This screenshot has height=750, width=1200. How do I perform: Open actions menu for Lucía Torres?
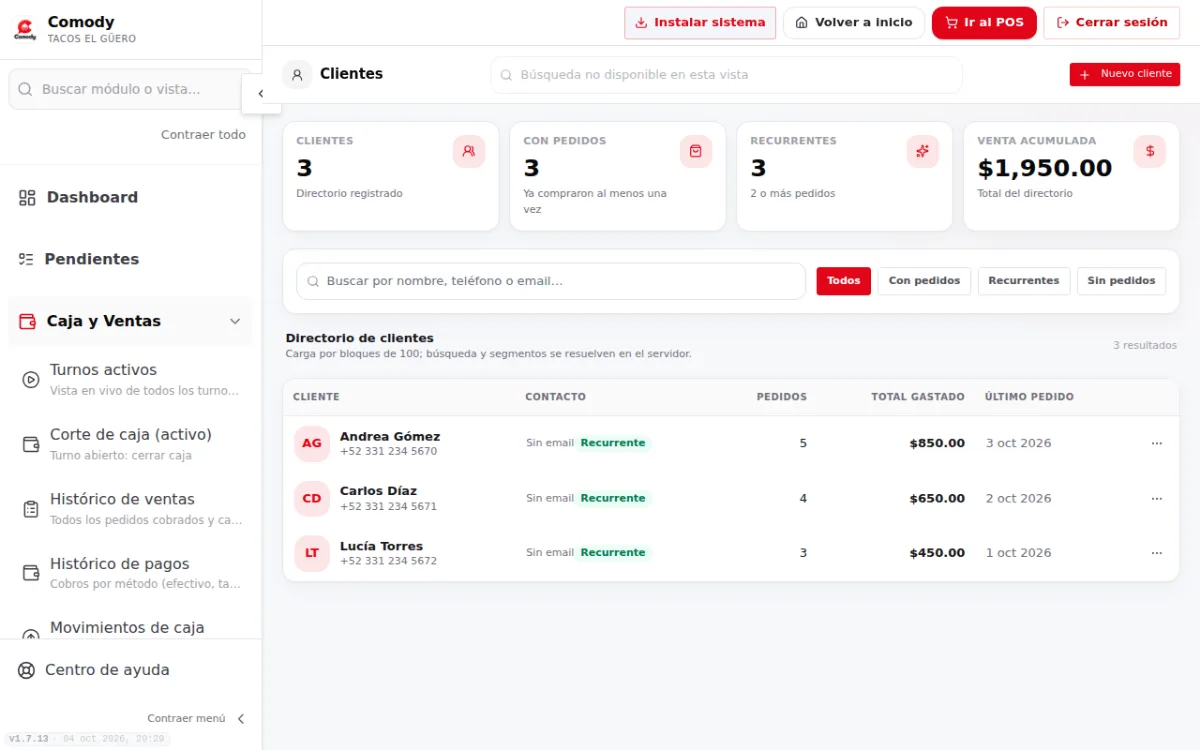1157,552
